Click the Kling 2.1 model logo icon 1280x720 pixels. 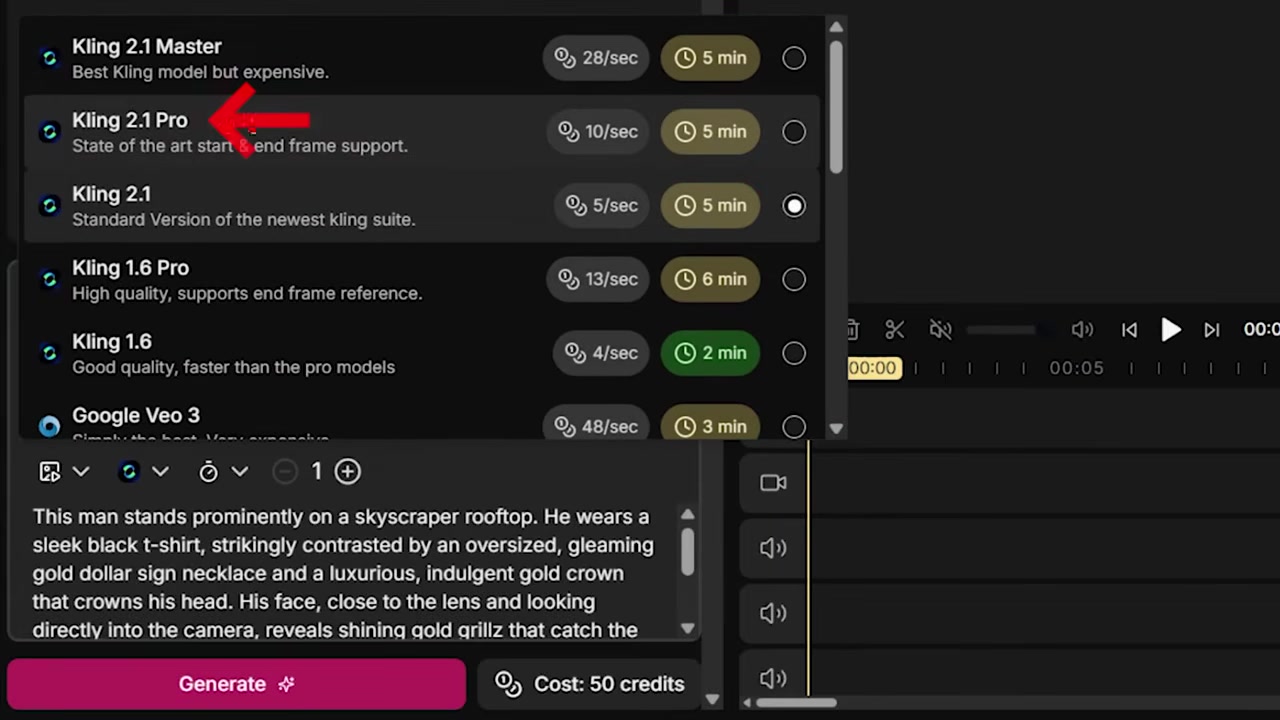point(49,206)
